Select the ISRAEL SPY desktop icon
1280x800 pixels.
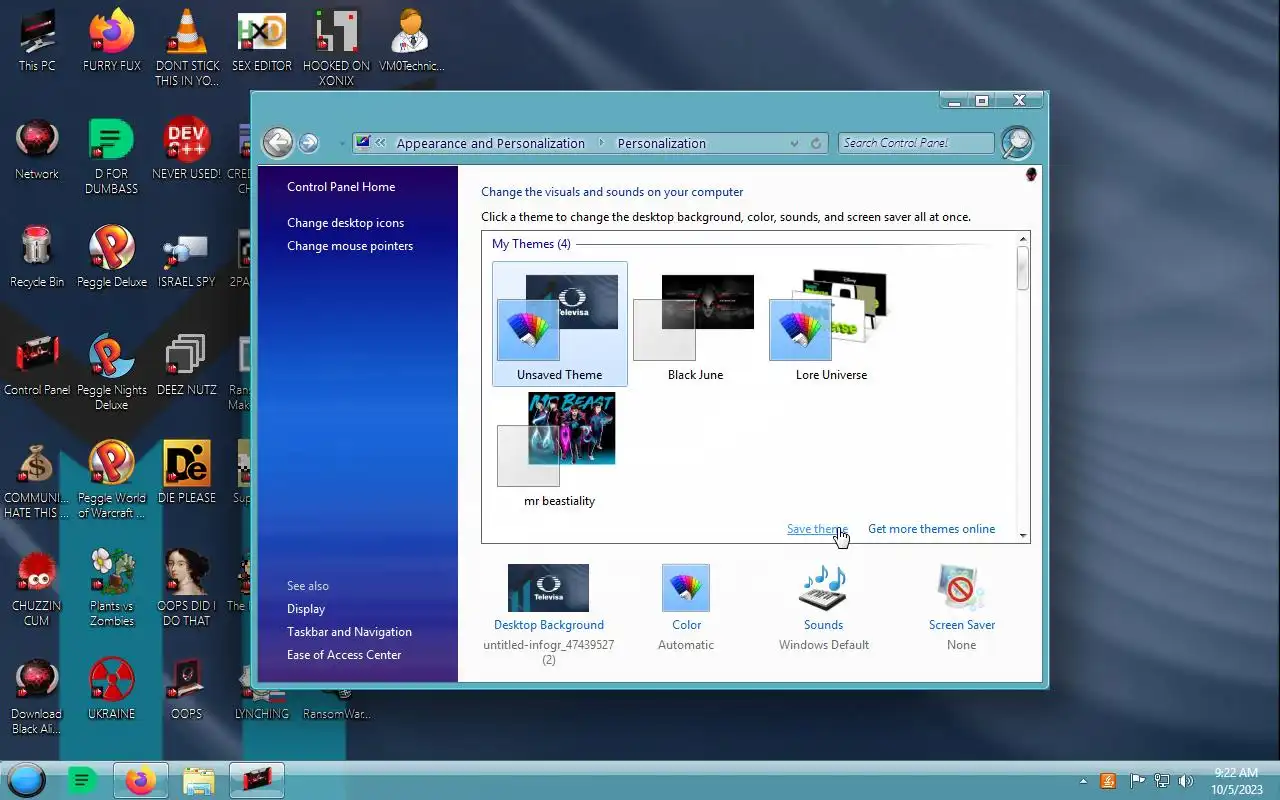(187, 257)
